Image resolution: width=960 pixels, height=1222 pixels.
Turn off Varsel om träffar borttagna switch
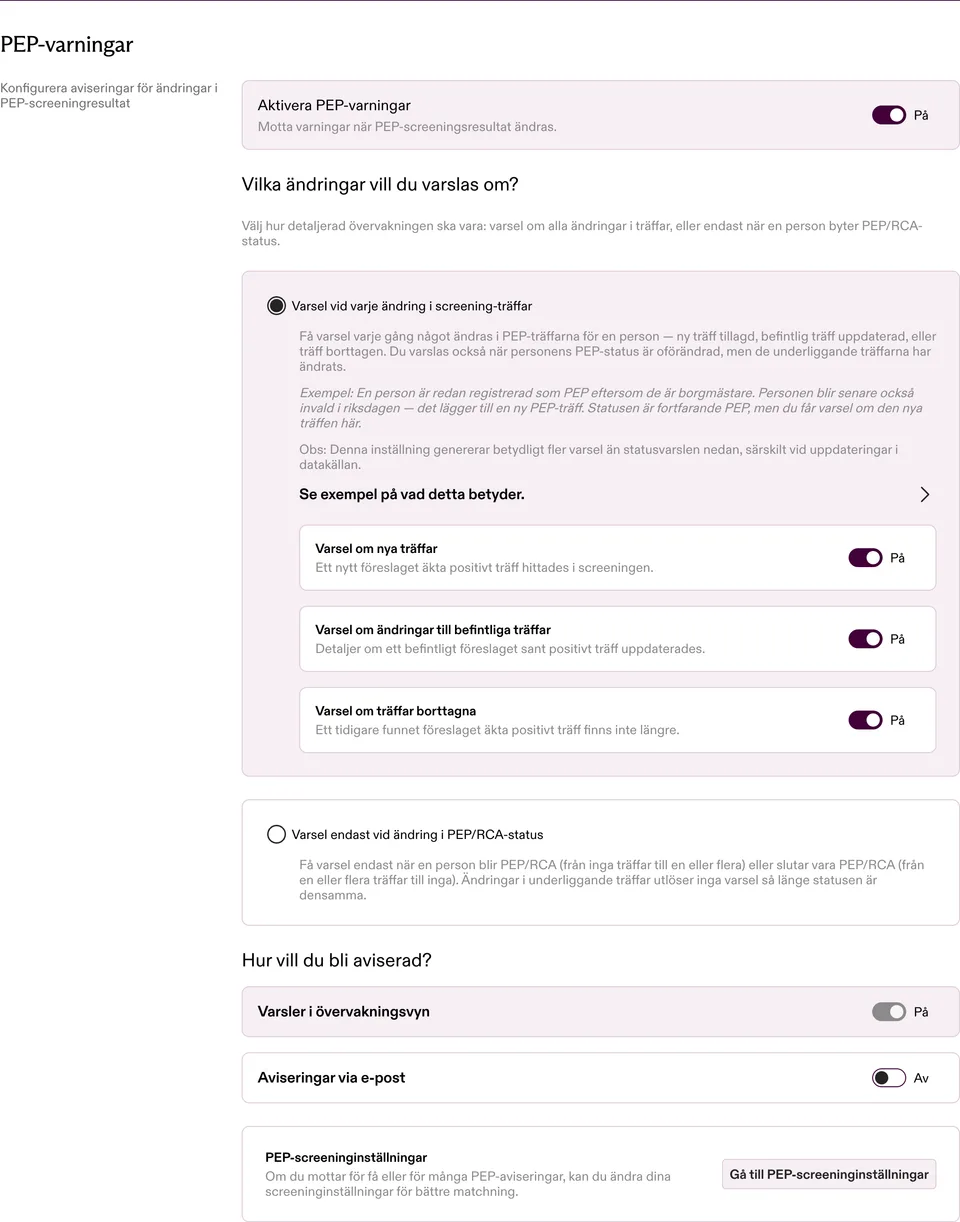(x=865, y=720)
